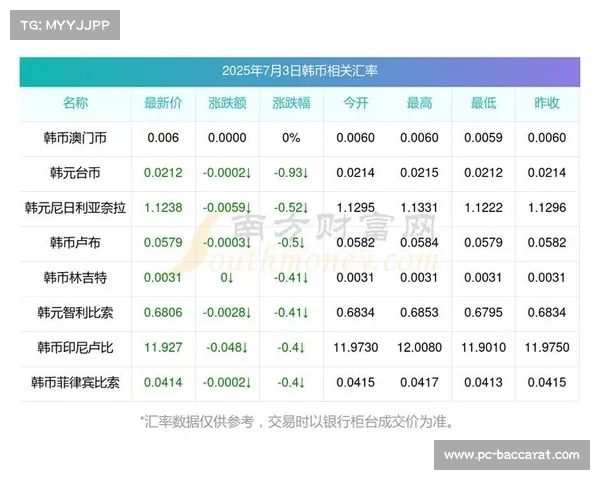Click the 韩元尼日利亚奈拉 row name
The width and height of the screenshot is (600, 480).
[x=75, y=208]
